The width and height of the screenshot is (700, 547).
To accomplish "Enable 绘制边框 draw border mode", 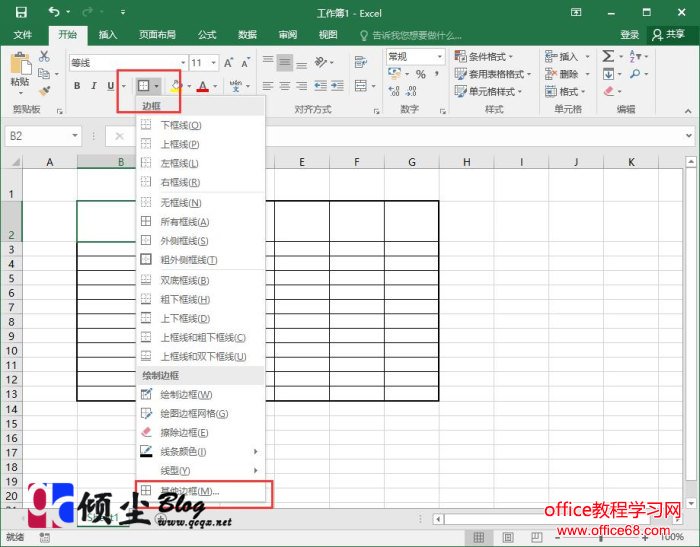I will 200,395.
